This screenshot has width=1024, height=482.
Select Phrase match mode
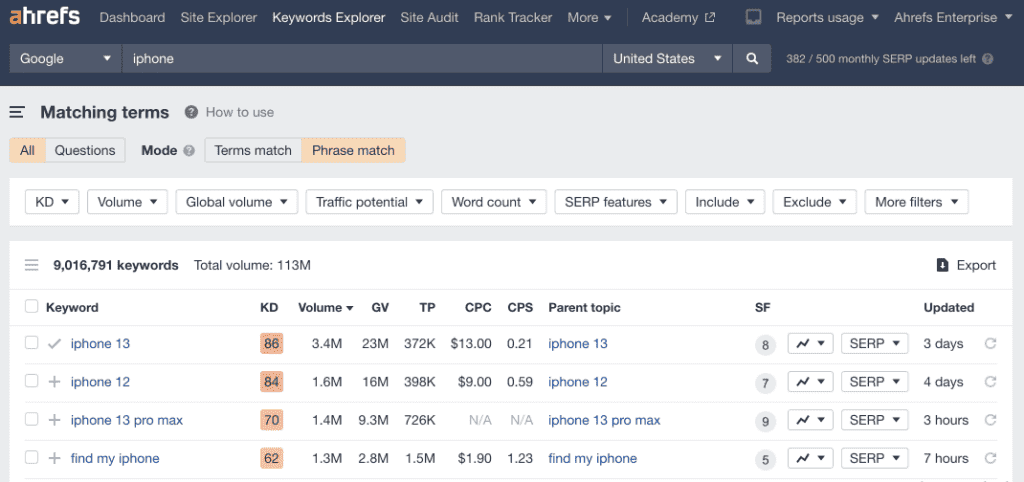click(x=353, y=150)
